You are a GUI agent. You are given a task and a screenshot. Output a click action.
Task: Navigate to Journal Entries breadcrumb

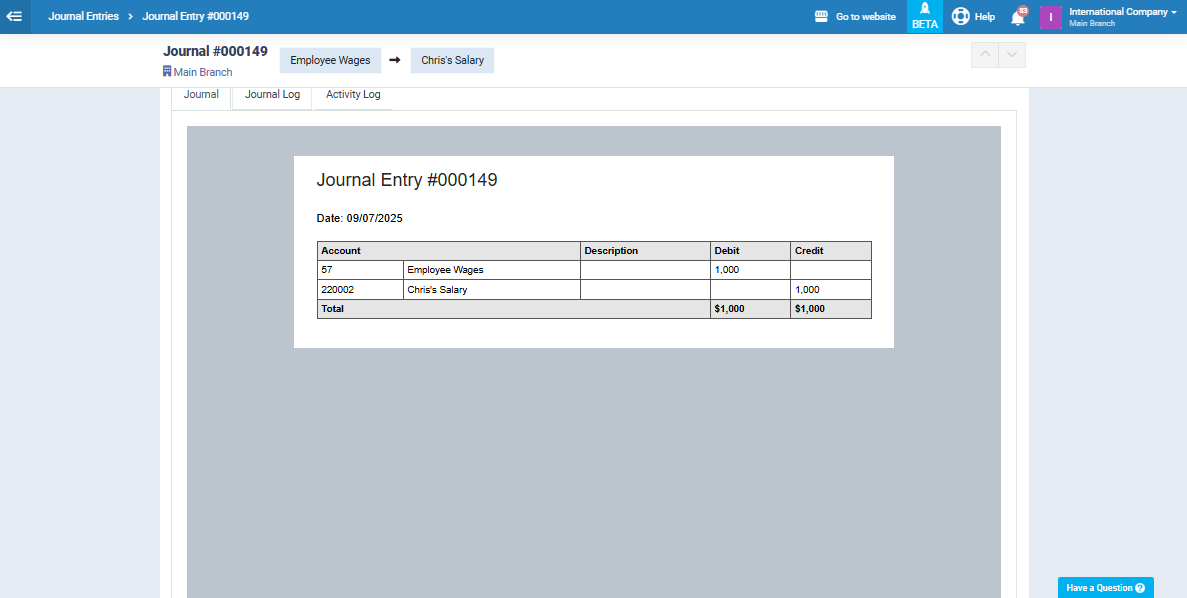[83, 17]
